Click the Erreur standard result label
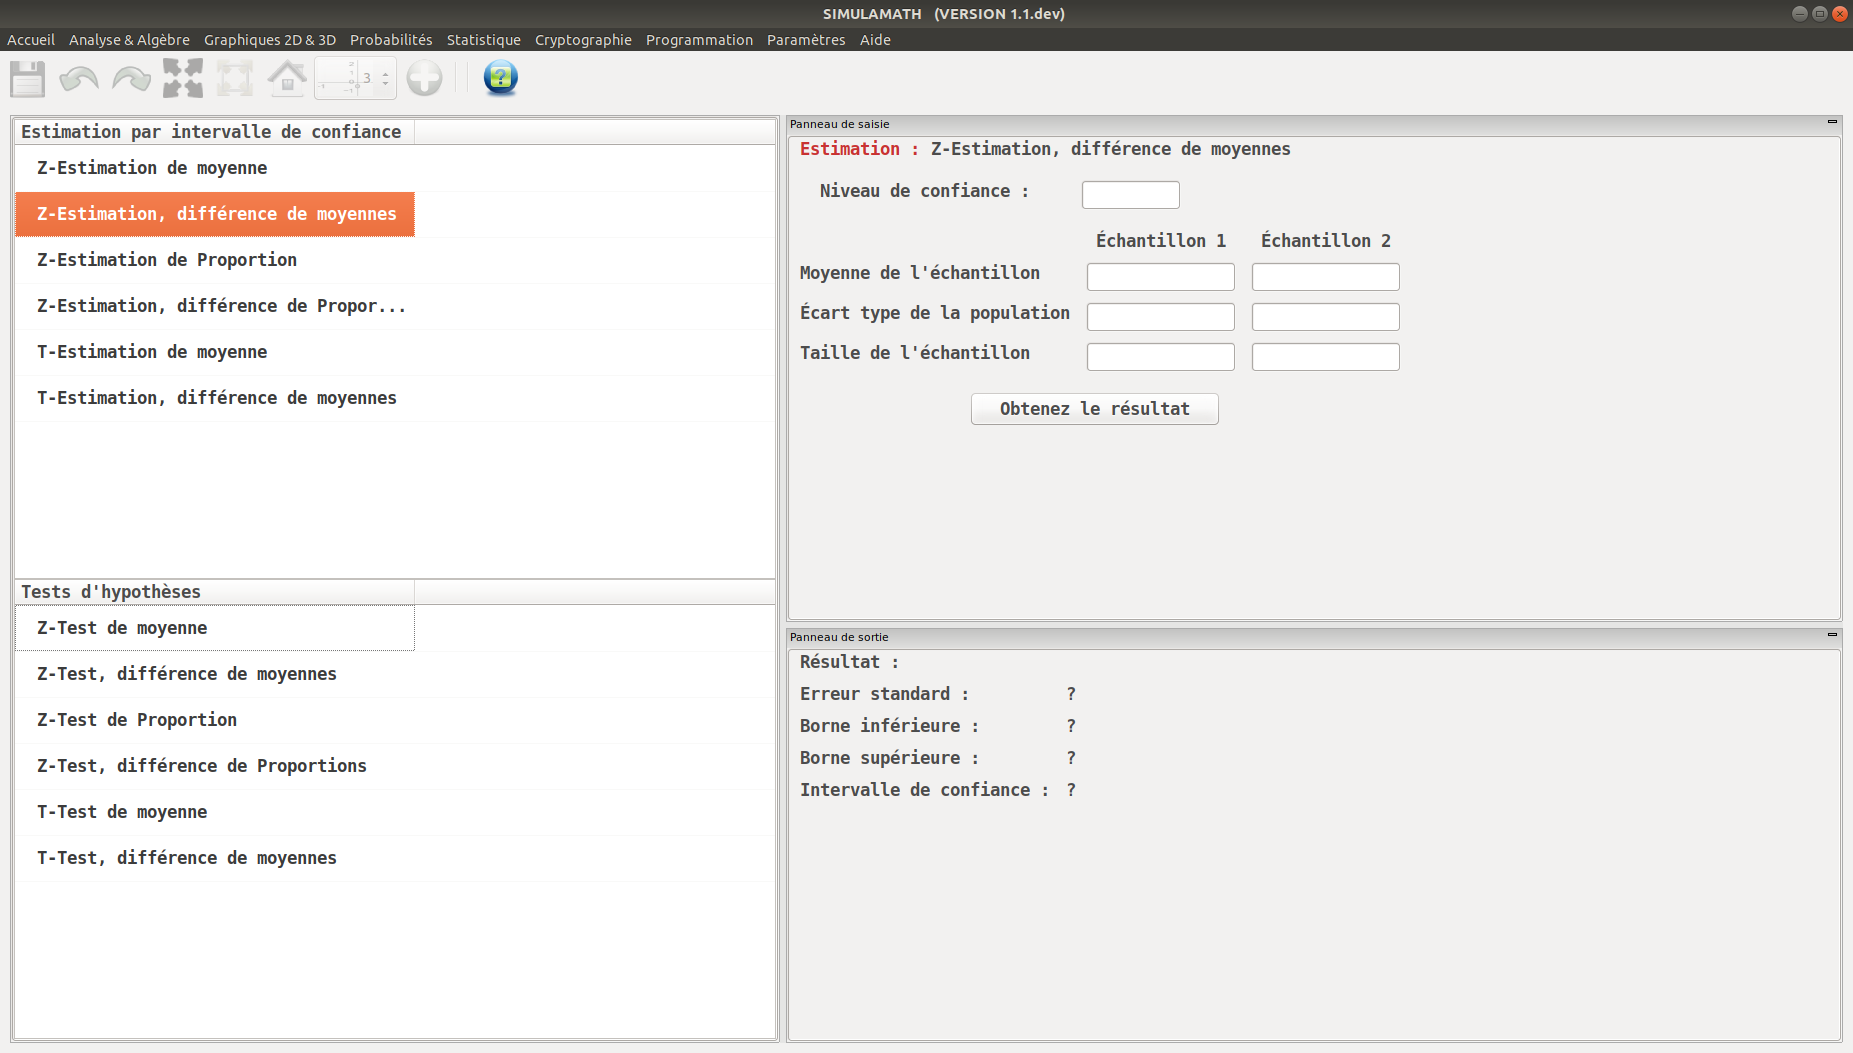Viewport: 1853px width, 1053px height. point(884,694)
